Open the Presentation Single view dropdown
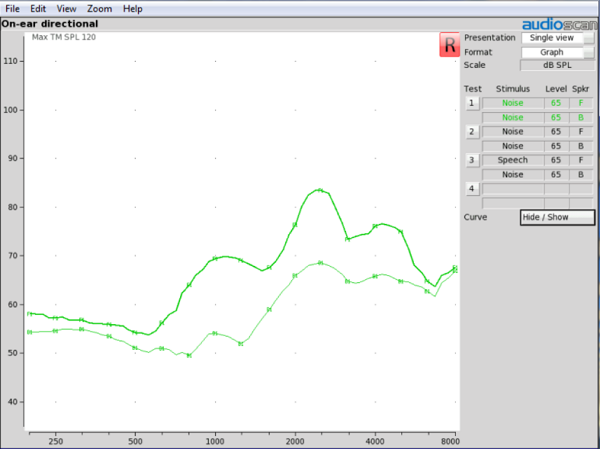600x449 pixels. point(558,38)
